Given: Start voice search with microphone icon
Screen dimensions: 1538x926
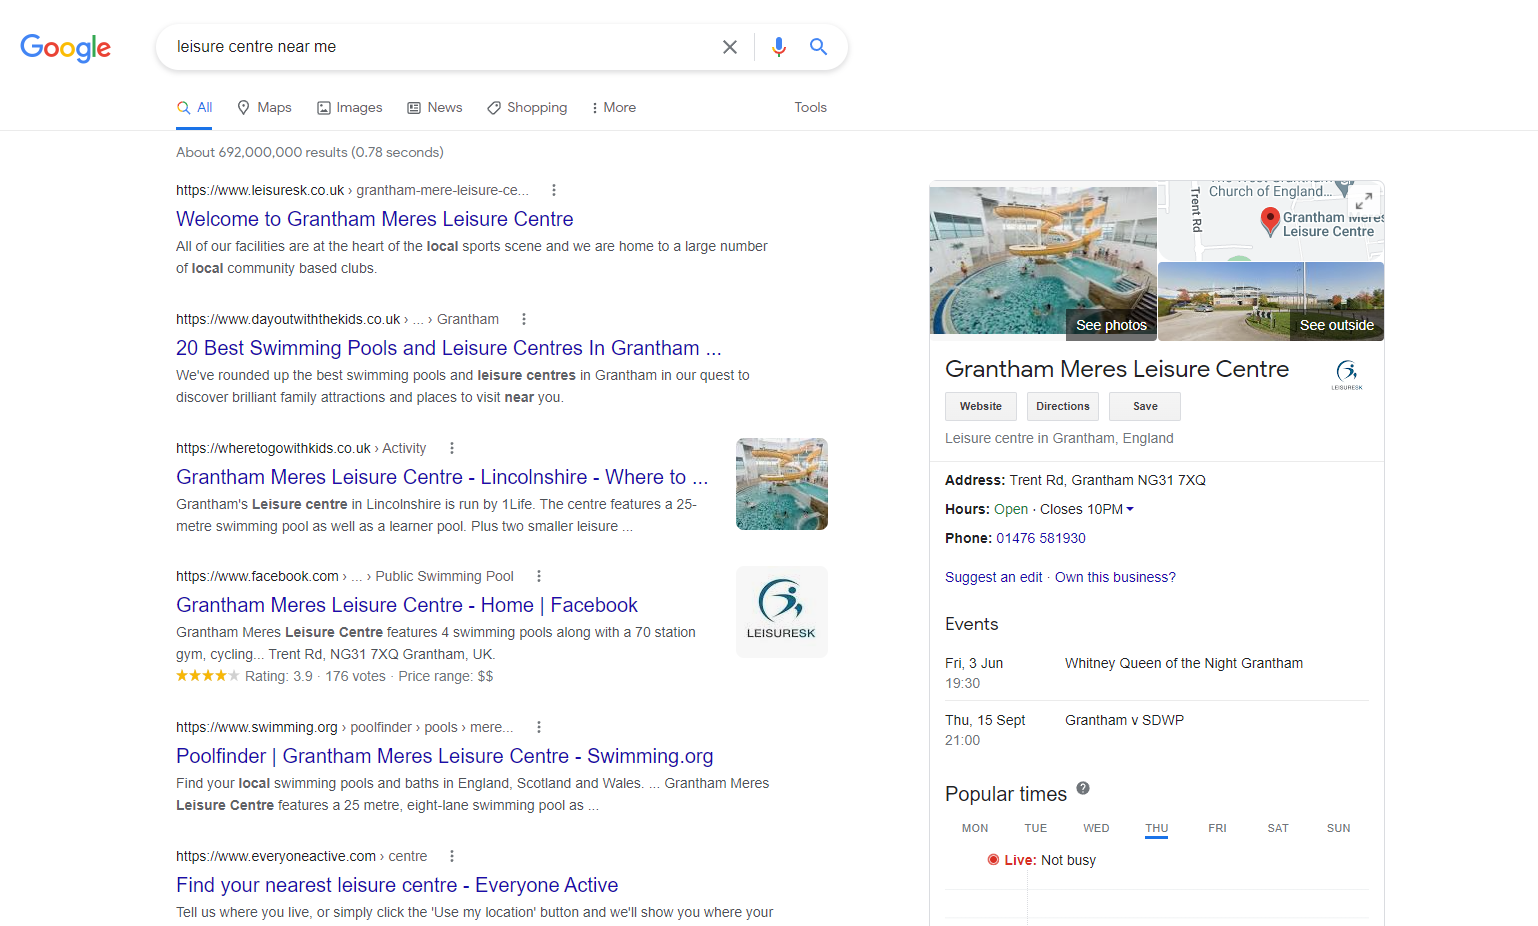Looking at the screenshot, I should pyautogui.click(x=779, y=47).
